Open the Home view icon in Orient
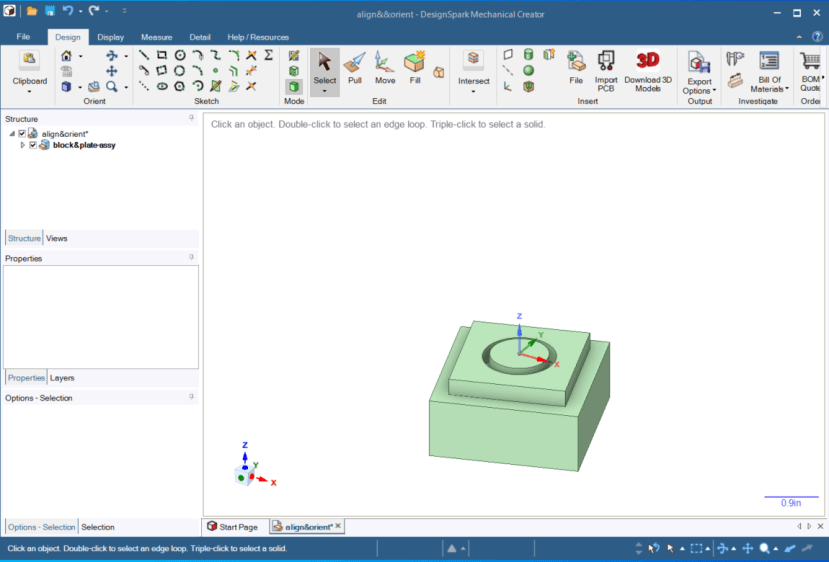 point(67,56)
